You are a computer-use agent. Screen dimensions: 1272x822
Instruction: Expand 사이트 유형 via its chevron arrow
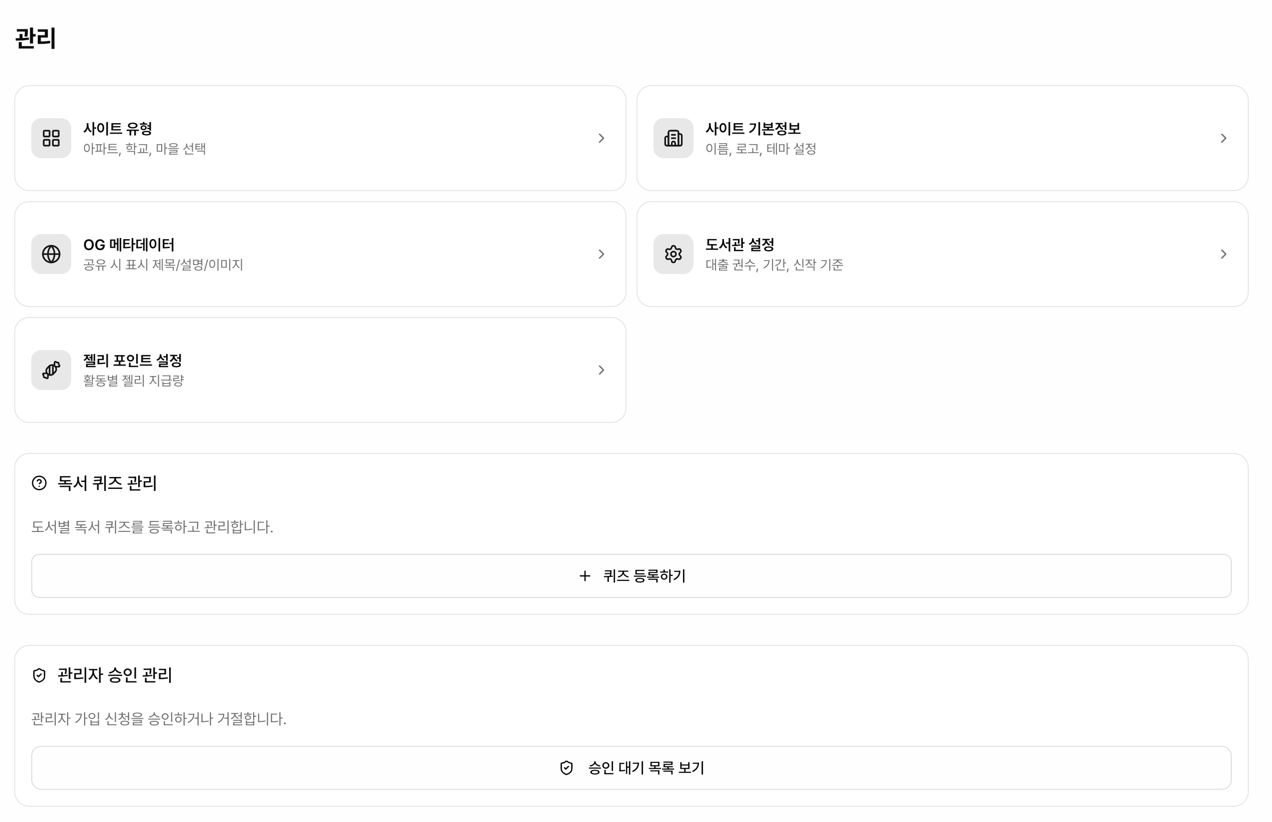click(601, 138)
